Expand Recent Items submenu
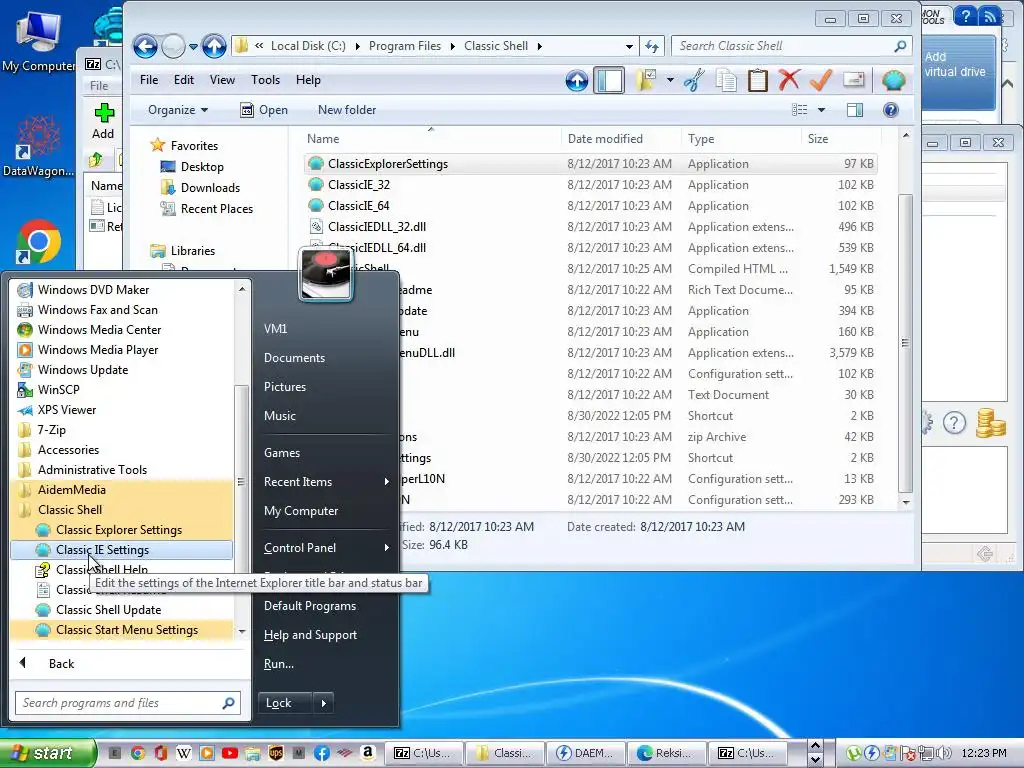 [327, 481]
